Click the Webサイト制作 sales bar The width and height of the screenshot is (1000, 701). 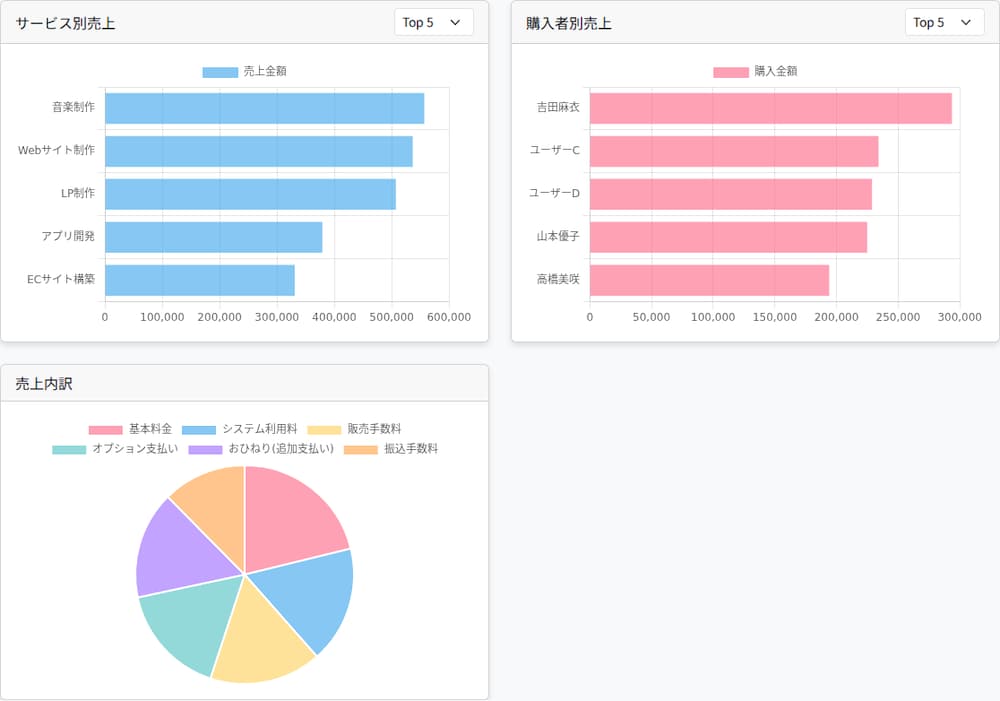click(x=259, y=151)
